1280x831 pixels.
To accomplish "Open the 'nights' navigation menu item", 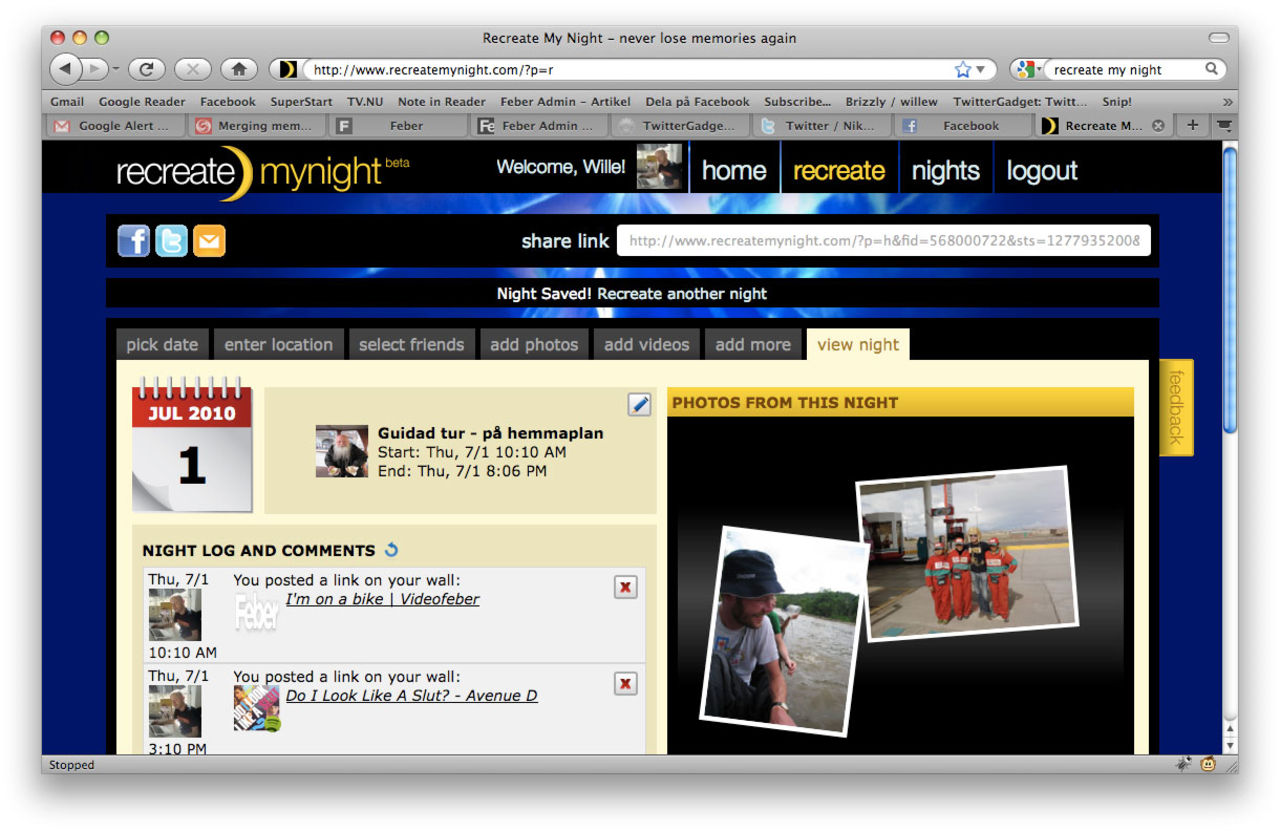I will click(x=945, y=171).
